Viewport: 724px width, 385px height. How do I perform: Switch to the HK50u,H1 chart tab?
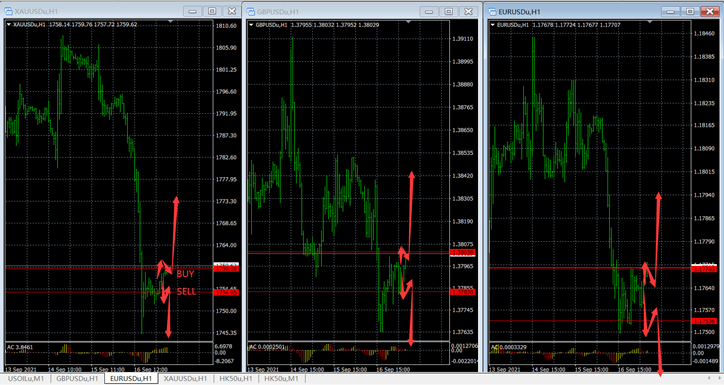[235, 379]
